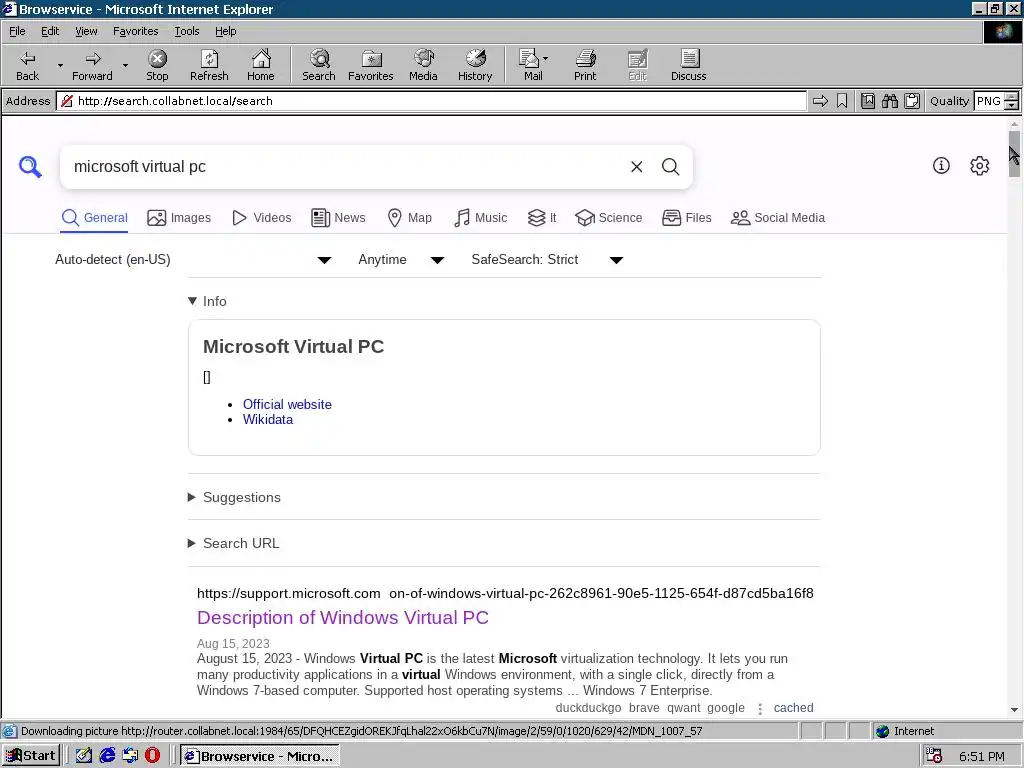Expand the Search URL section
This screenshot has height=768, width=1024.
[x=234, y=543]
